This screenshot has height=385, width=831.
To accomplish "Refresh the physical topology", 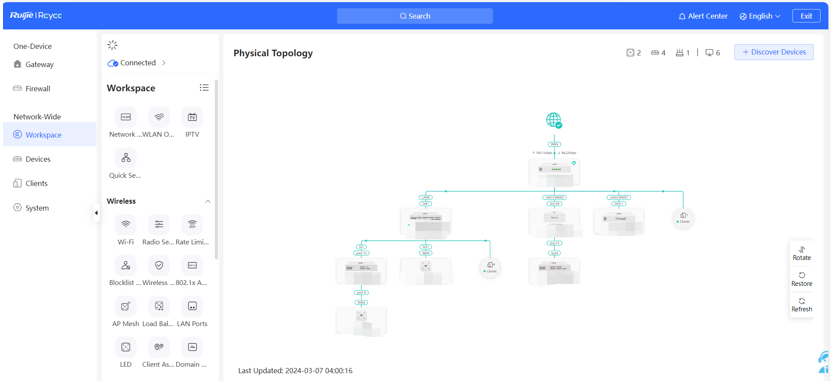I will [x=802, y=304].
